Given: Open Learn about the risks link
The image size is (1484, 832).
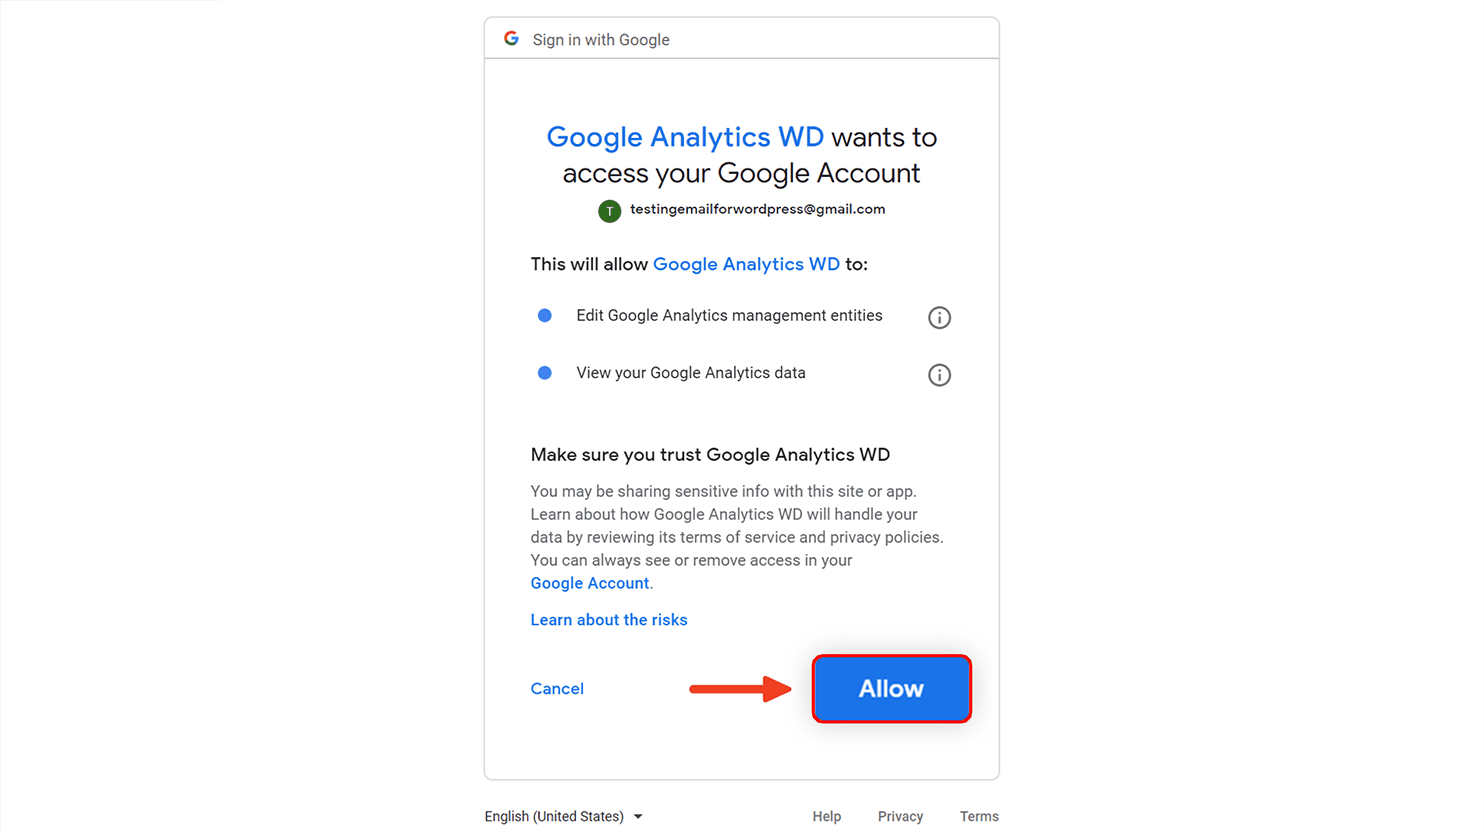Looking at the screenshot, I should (x=609, y=620).
